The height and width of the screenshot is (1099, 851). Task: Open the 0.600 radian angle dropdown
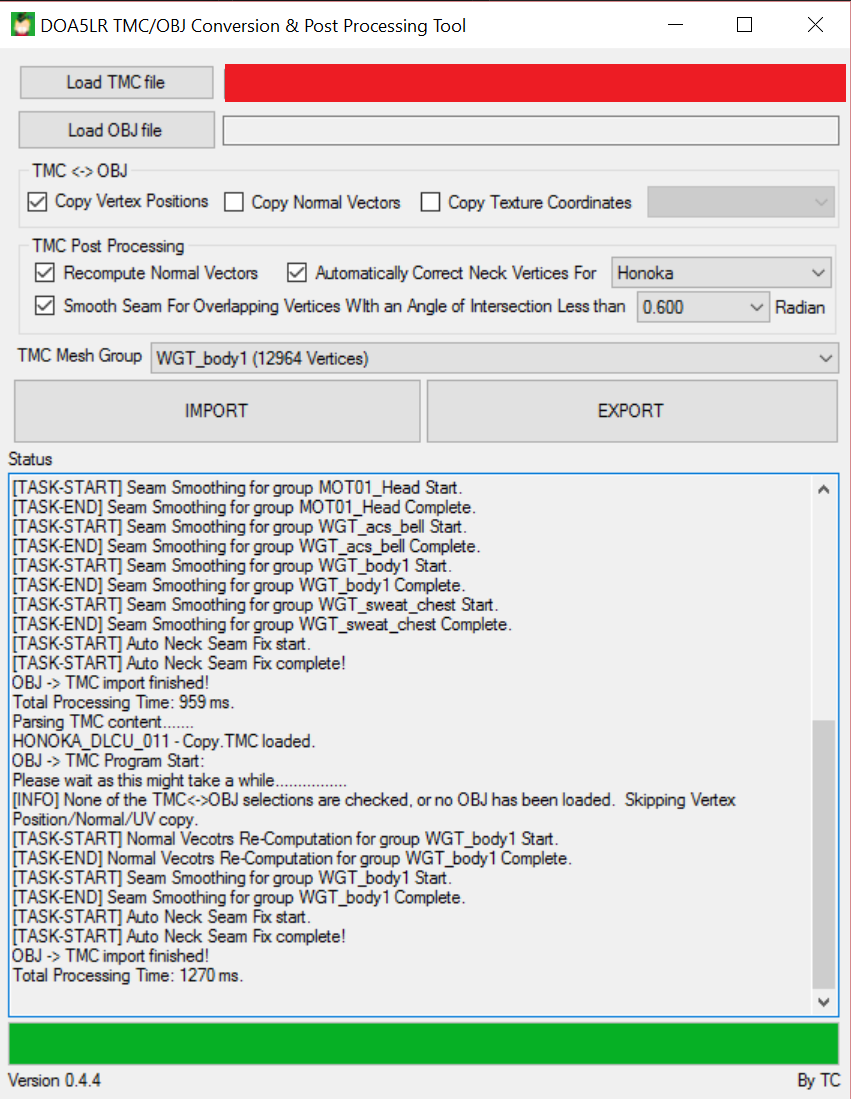(x=703, y=307)
